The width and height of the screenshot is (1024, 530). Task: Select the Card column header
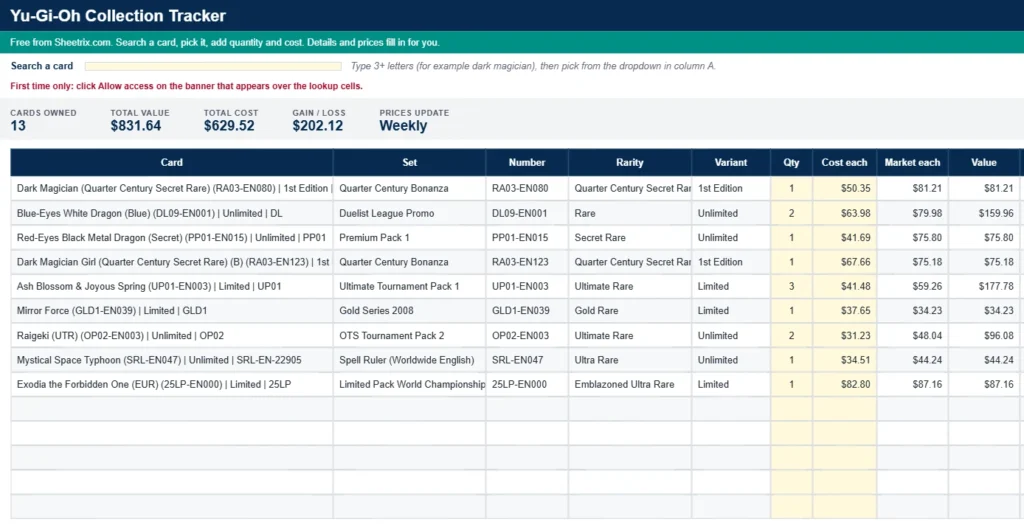point(172,163)
